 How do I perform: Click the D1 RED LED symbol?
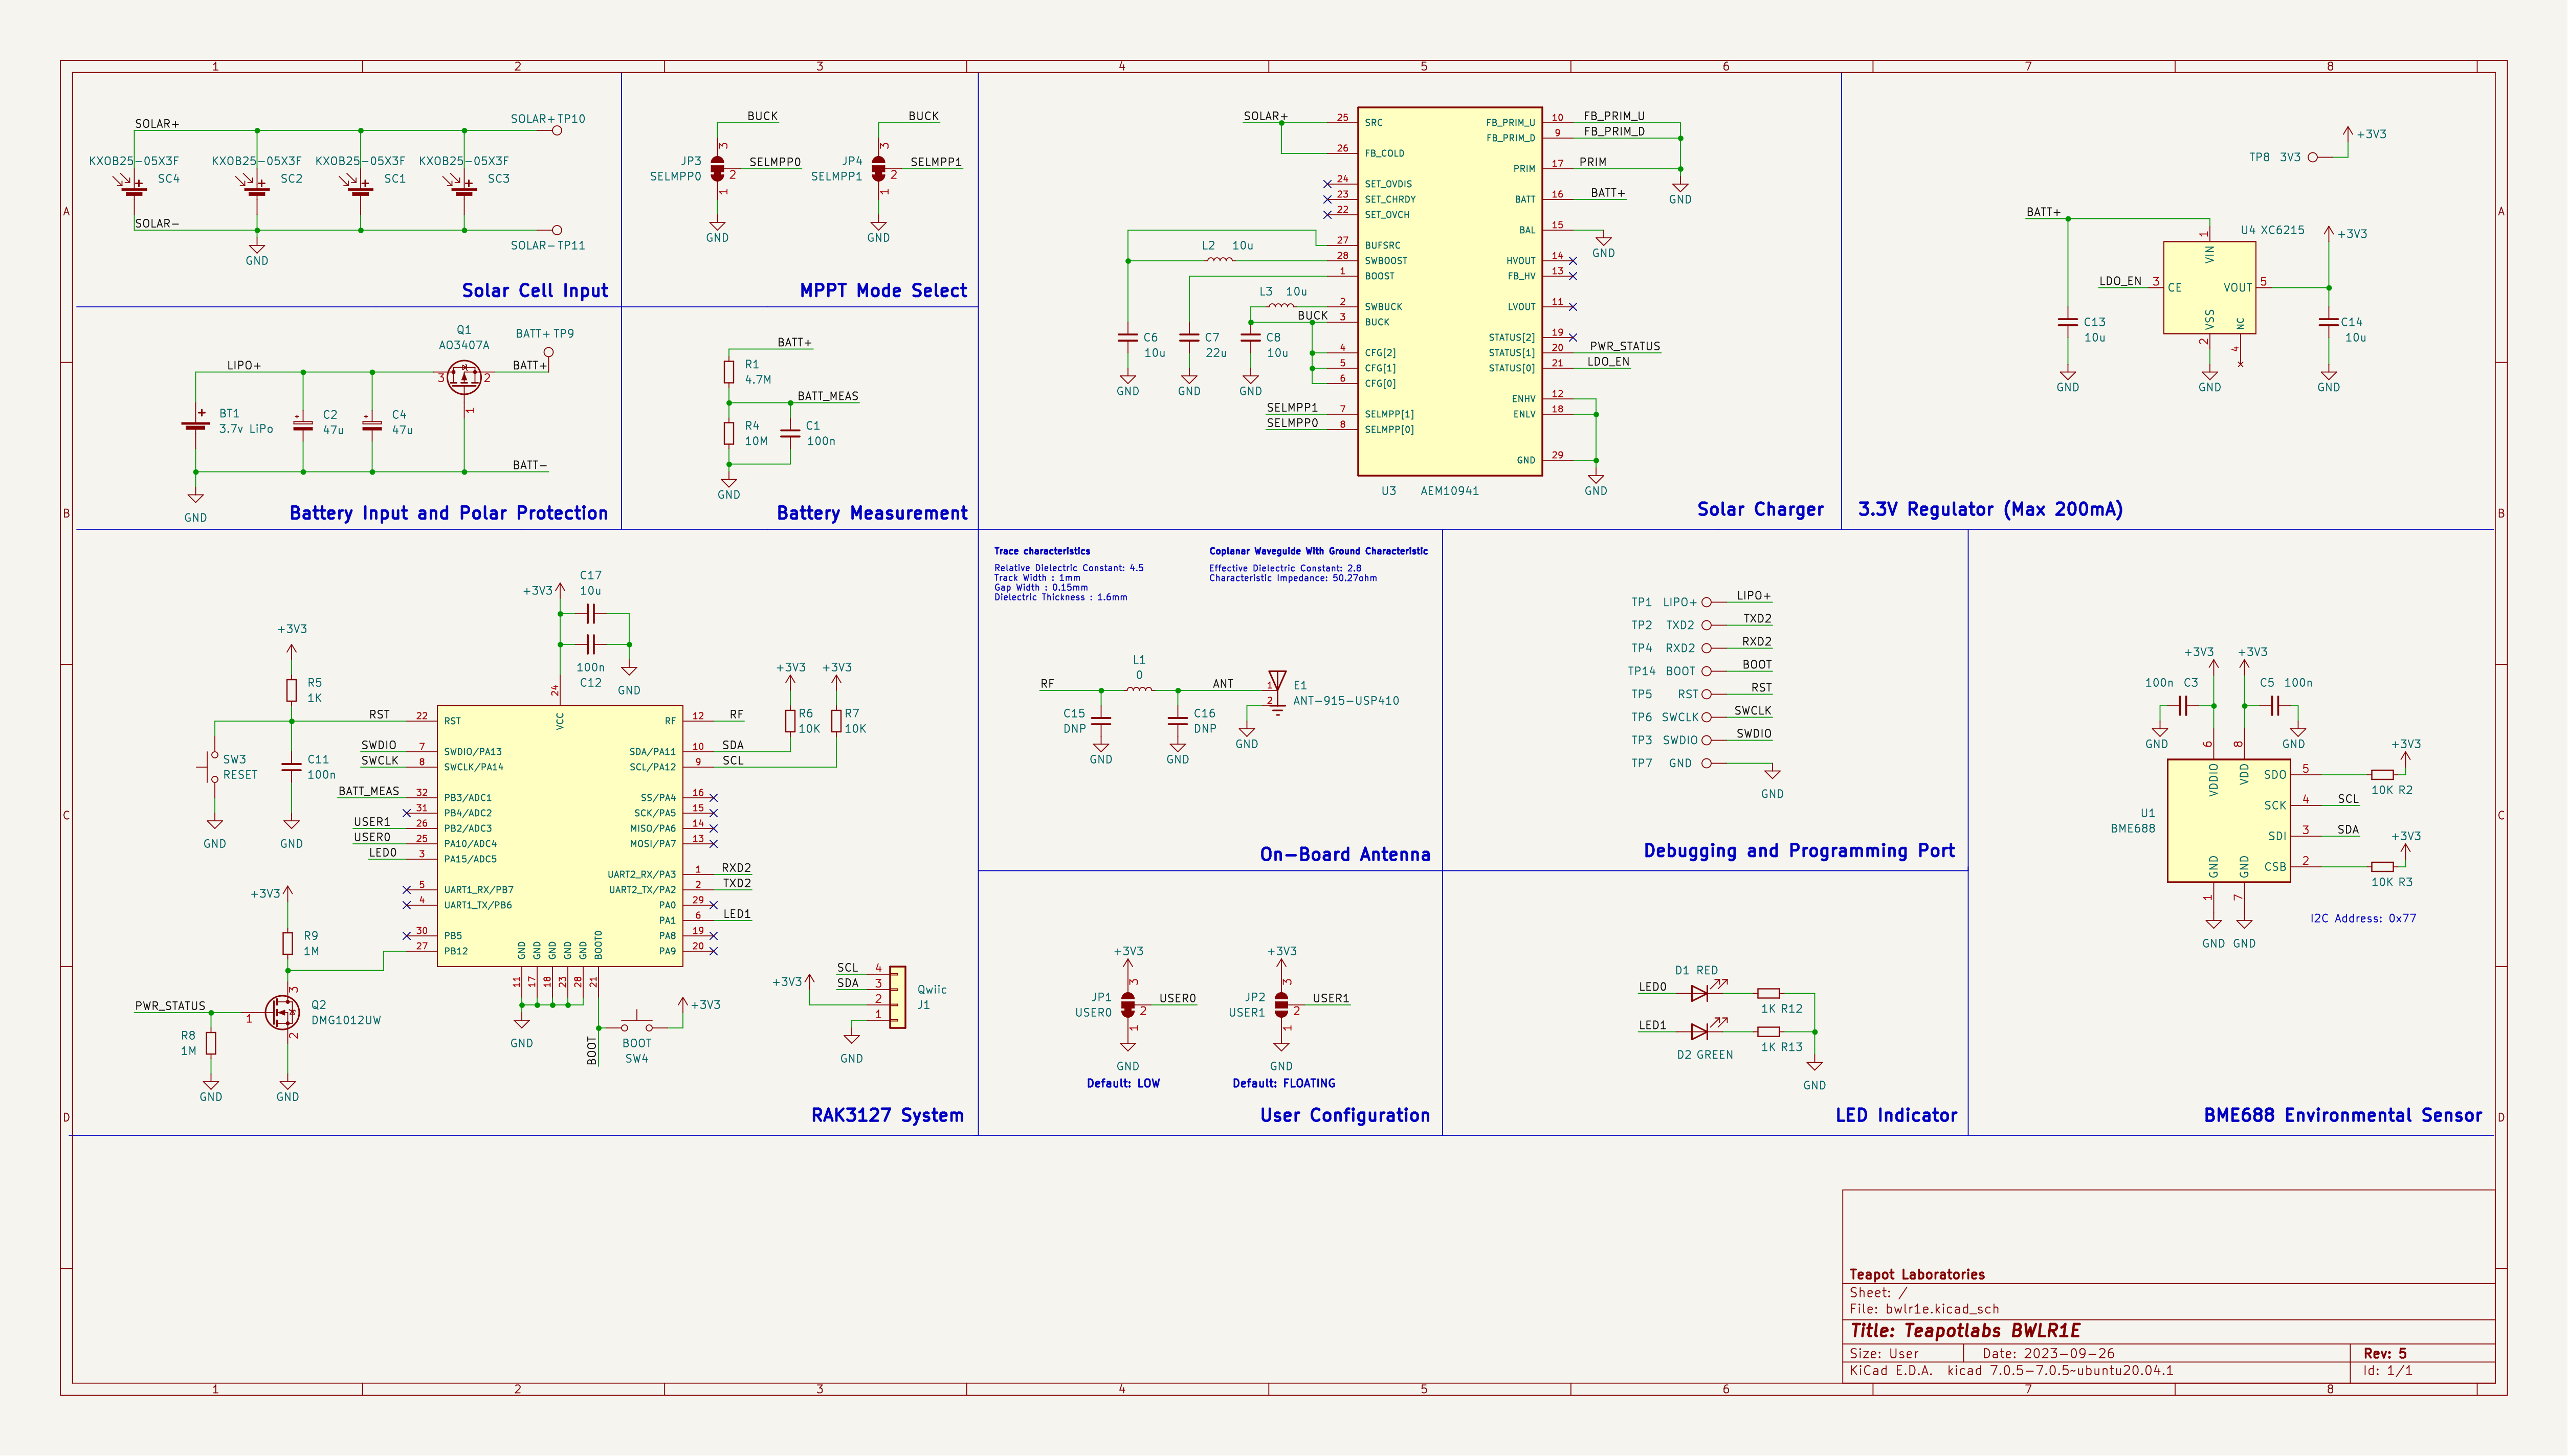pyautogui.click(x=1700, y=993)
